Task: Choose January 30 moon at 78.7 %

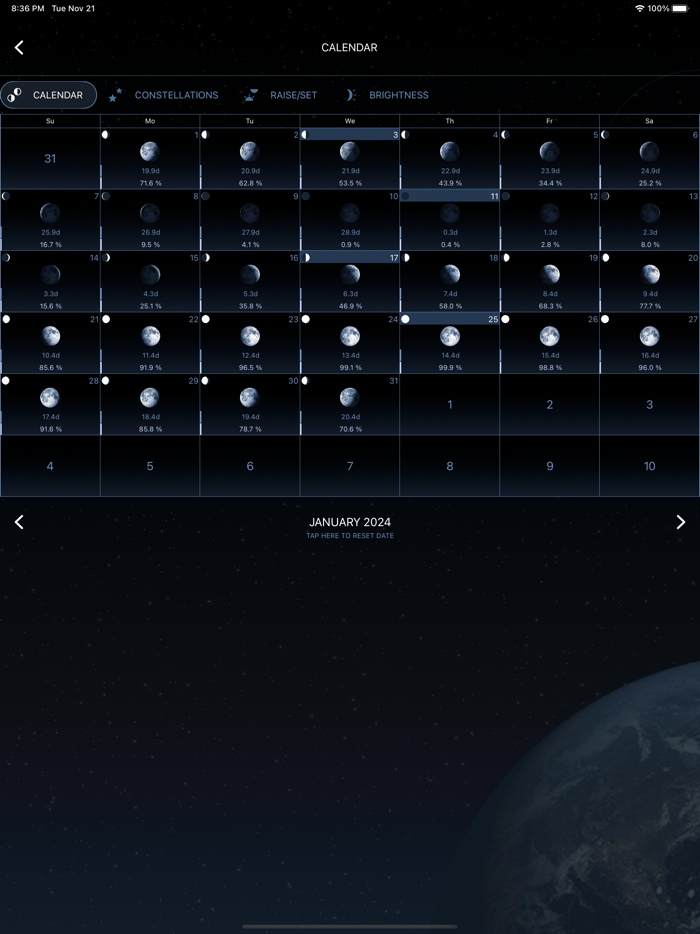Action: [250, 404]
